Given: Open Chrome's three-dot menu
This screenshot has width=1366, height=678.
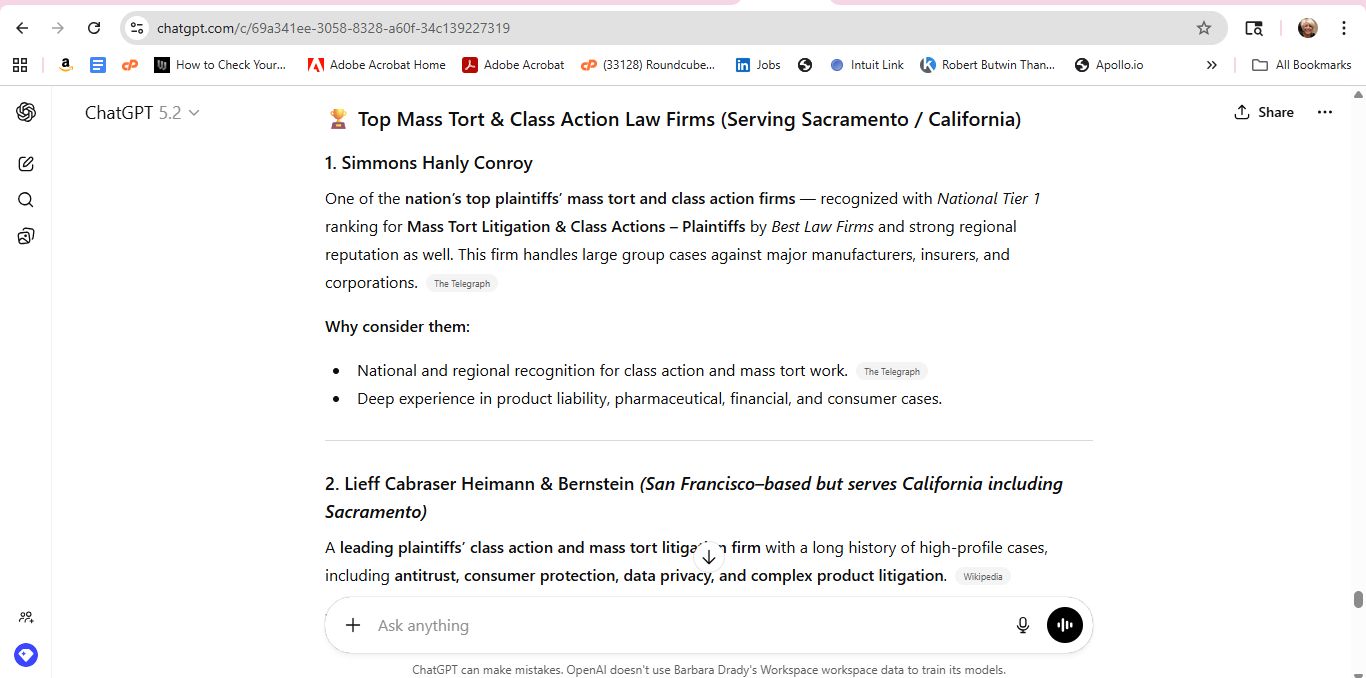Looking at the screenshot, I should pyautogui.click(x=1344, y=28).
